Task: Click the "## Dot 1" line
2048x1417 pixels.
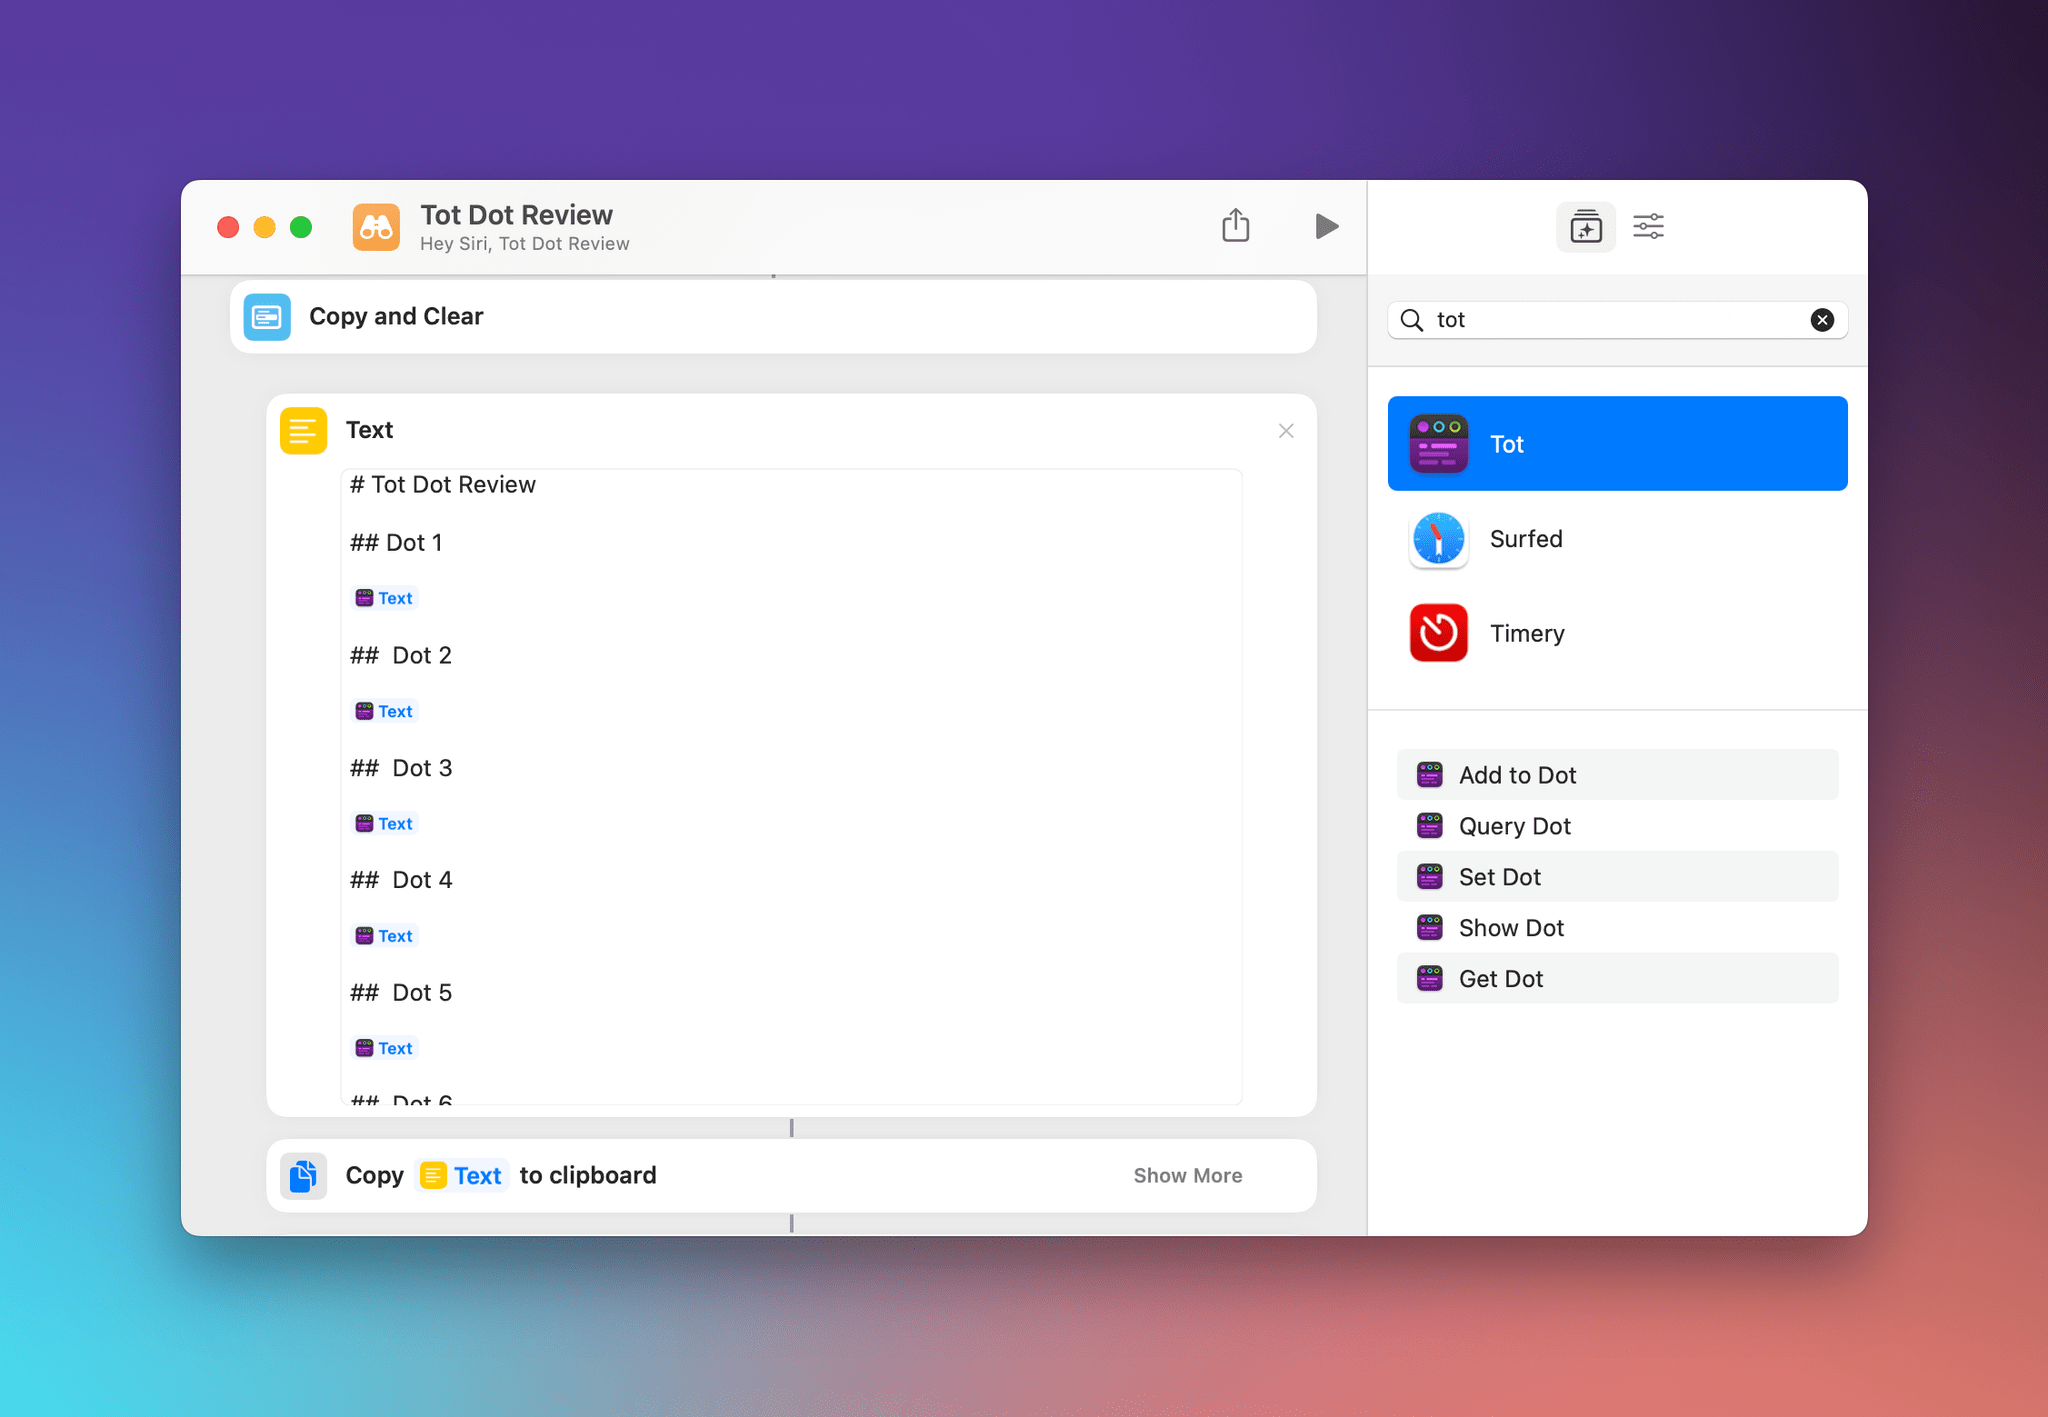Action: coord(396,543)
